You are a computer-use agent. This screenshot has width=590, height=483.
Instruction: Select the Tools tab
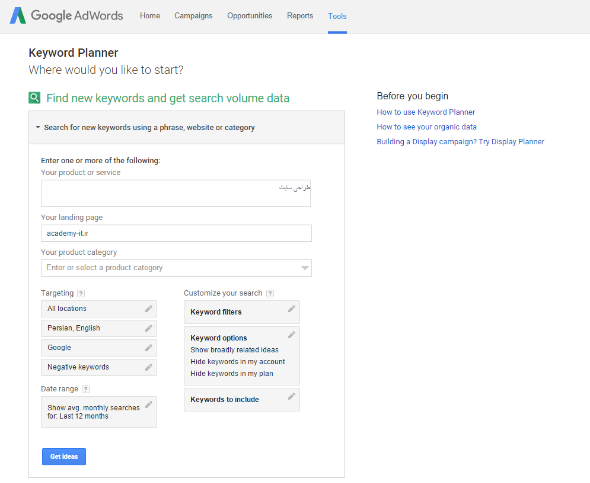click(x=337, y=16)
